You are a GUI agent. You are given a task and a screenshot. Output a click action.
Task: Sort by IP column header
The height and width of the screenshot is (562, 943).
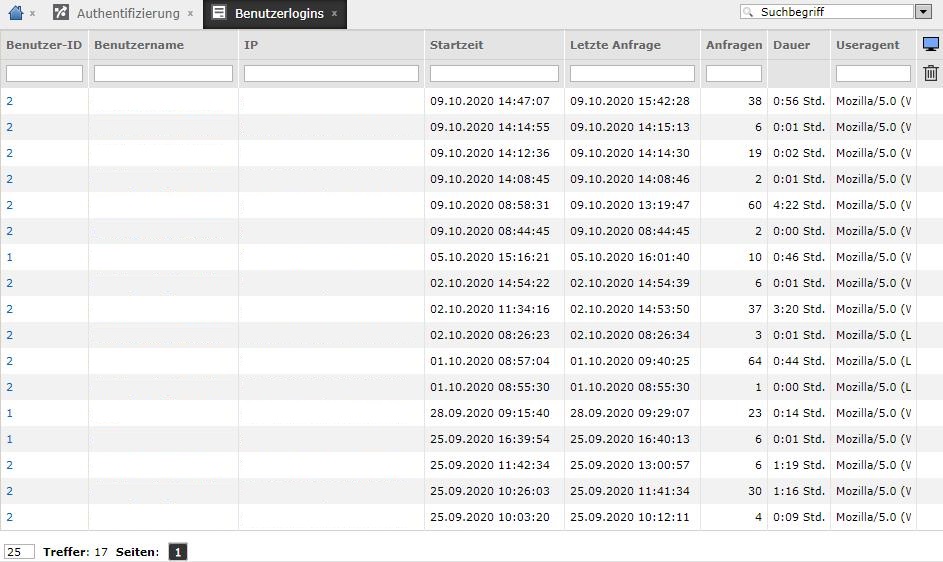point(251,45)
